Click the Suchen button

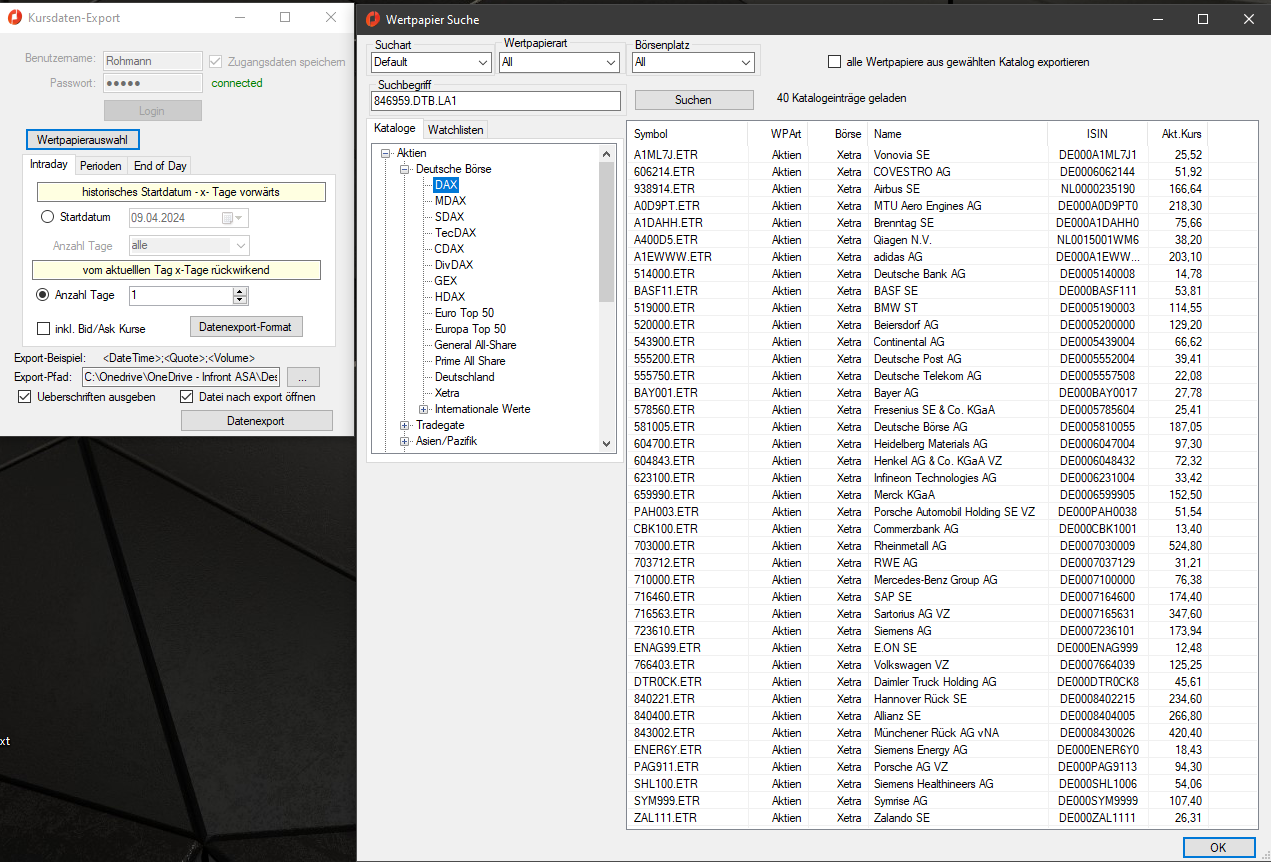(694, 100)
